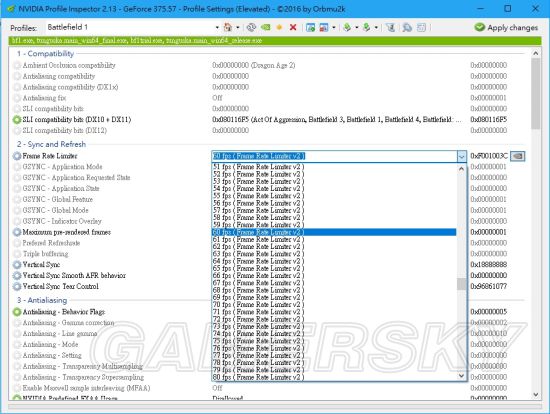The image size is (550, 414).
Task: Click the green NVIDIA restore defaults icon
Action: (266, 27)
